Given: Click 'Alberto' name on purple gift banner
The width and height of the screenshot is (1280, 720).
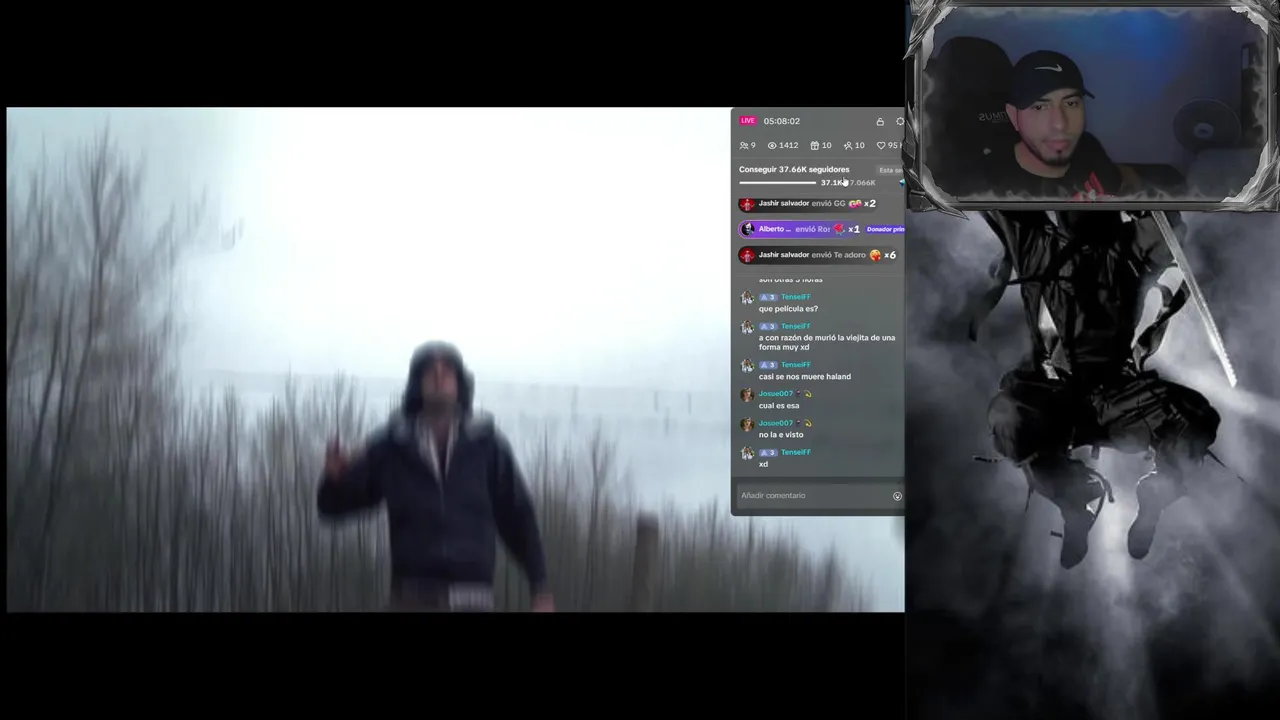Looking at the screenshot, I should [x=775, y=229].
